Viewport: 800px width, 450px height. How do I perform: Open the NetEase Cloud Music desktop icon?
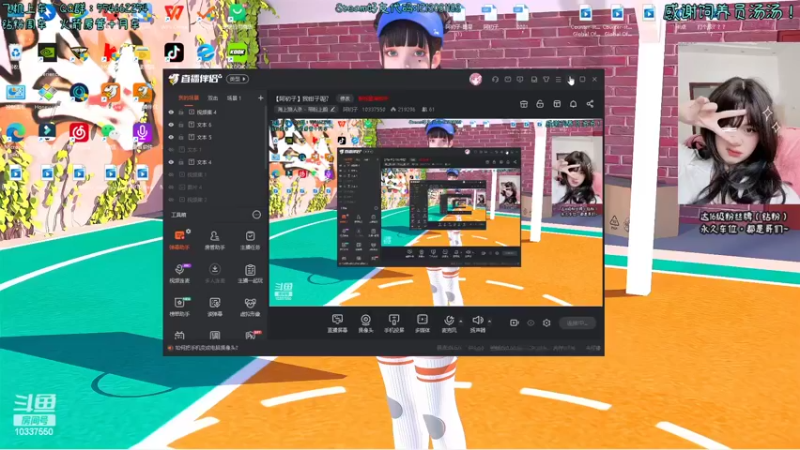(79, 132)
